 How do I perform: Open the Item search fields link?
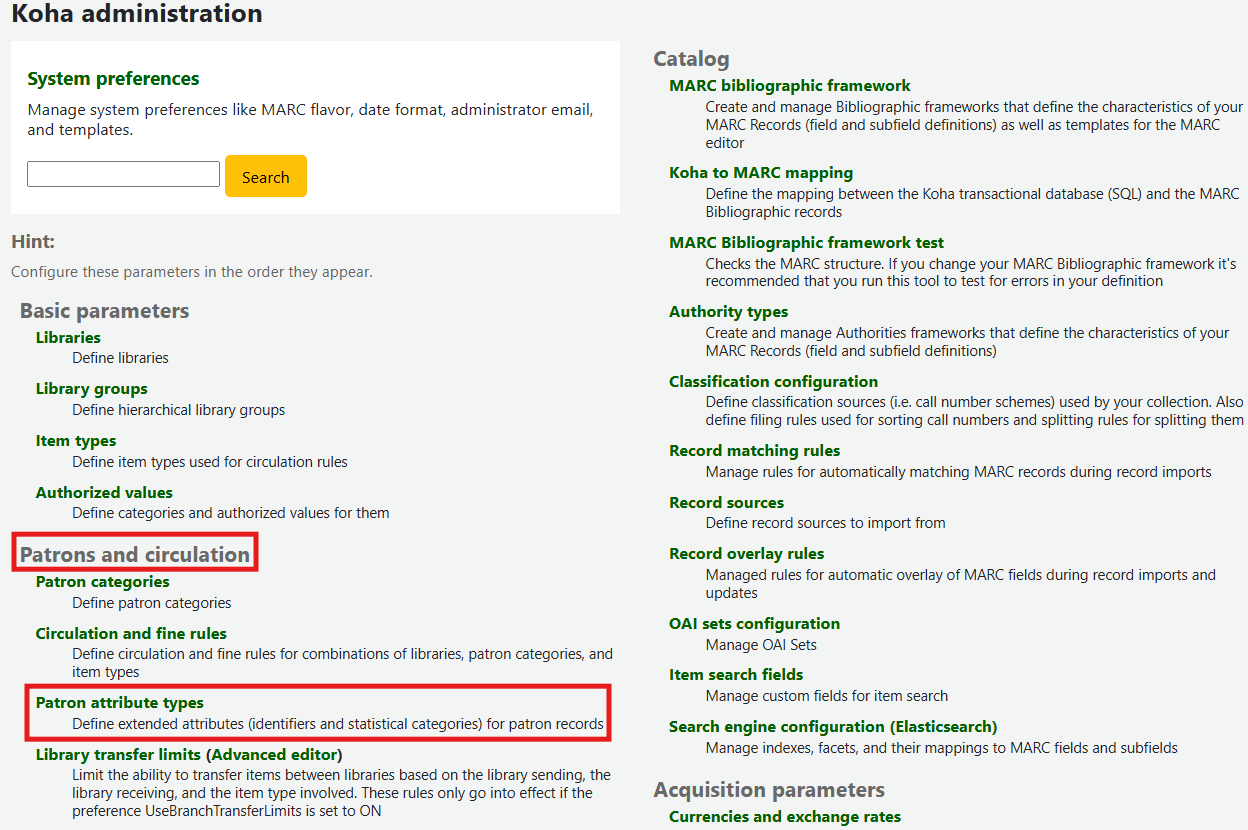(x=736, y=674)
